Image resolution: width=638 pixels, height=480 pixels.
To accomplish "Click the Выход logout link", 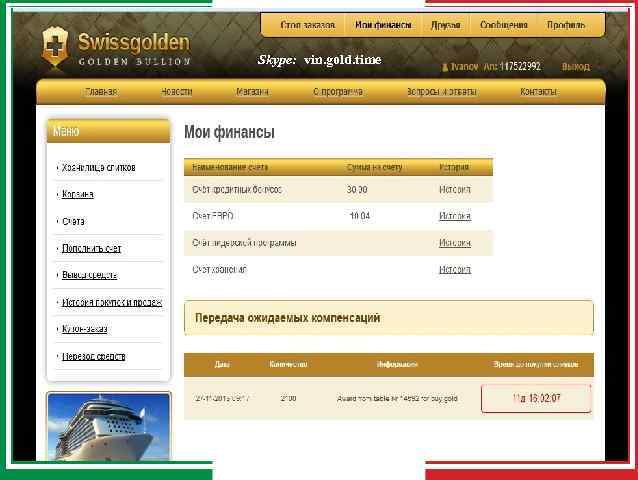I will pos(576,67).
